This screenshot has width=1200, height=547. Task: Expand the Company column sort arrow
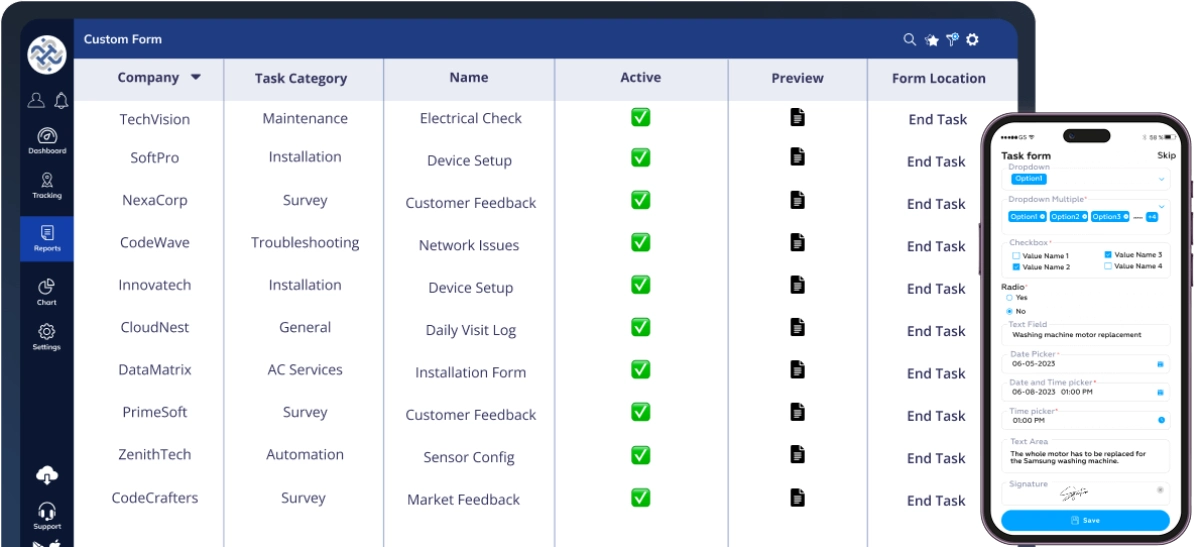coord(196,77)
